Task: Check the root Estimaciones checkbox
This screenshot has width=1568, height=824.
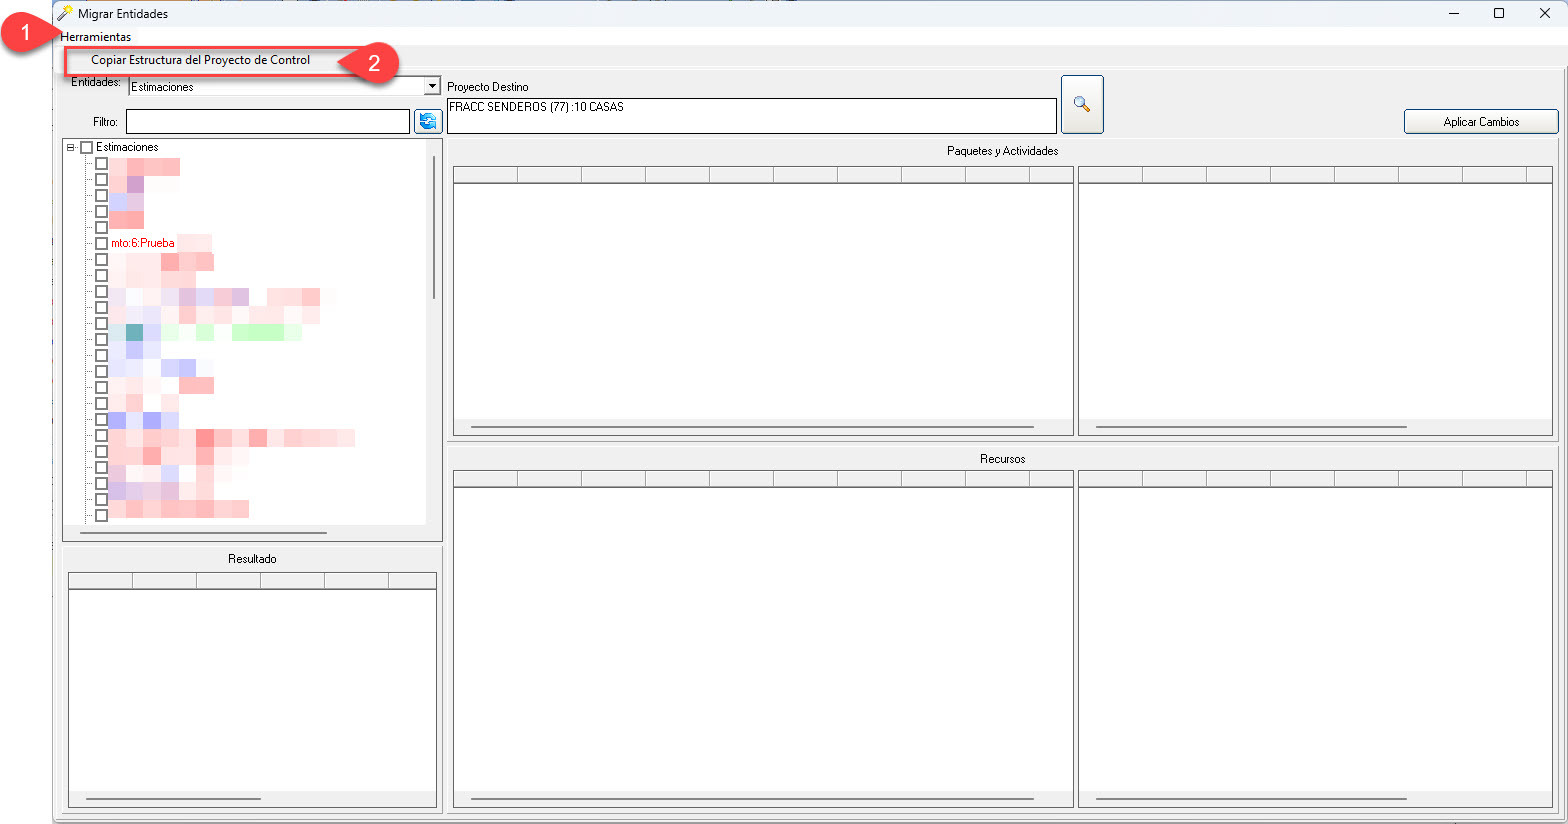Action: 86,148
